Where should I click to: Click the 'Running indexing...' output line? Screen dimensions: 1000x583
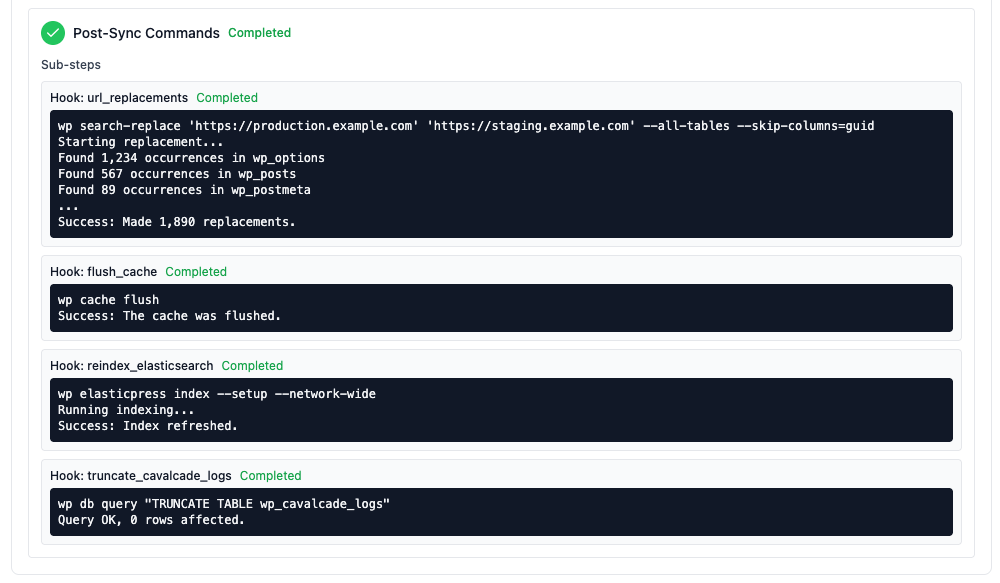point(126,410)
